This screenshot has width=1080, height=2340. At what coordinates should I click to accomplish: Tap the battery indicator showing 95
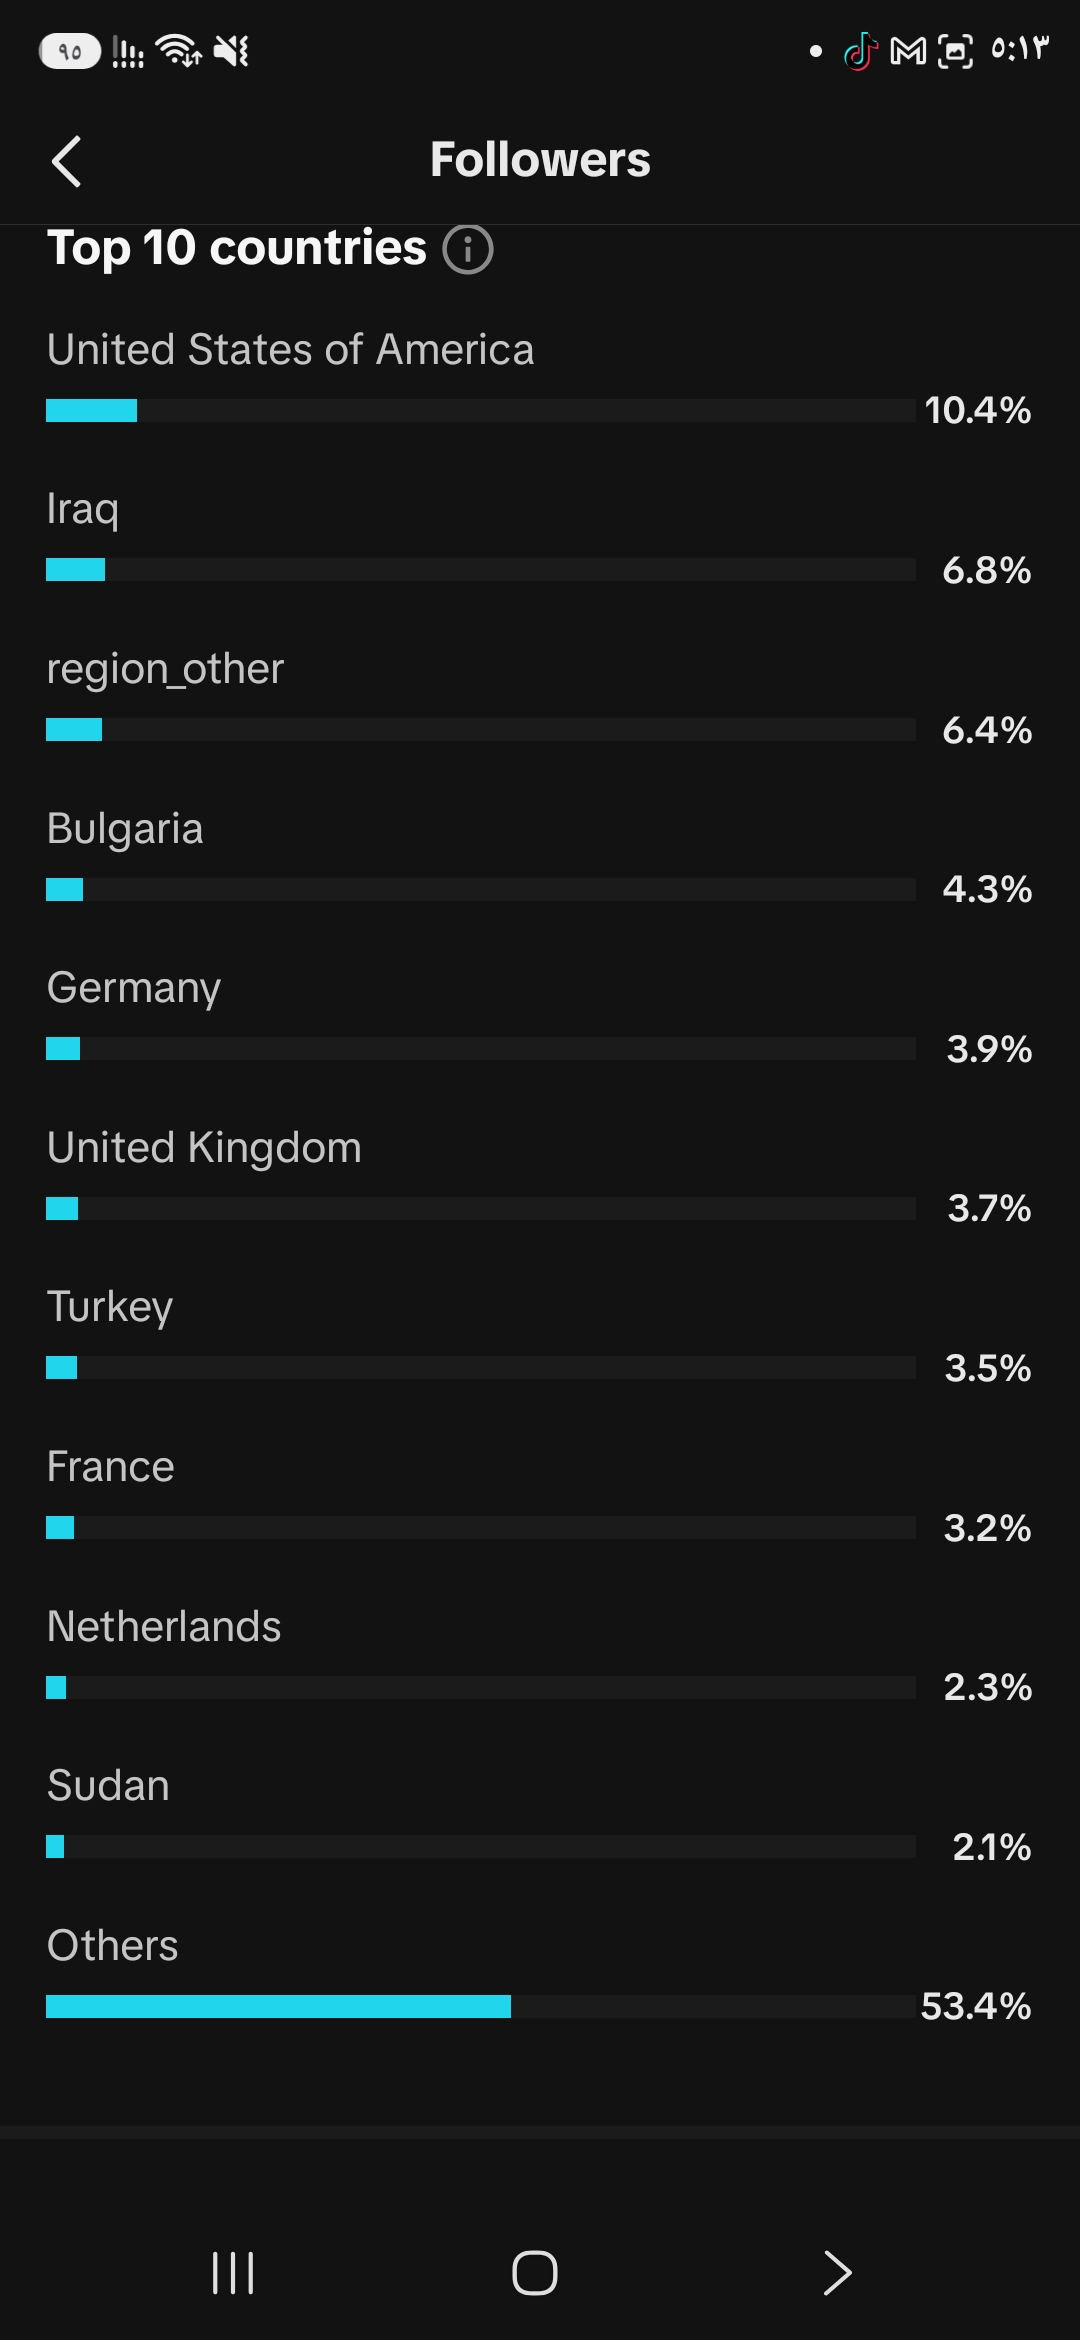(x=69, y=51)
